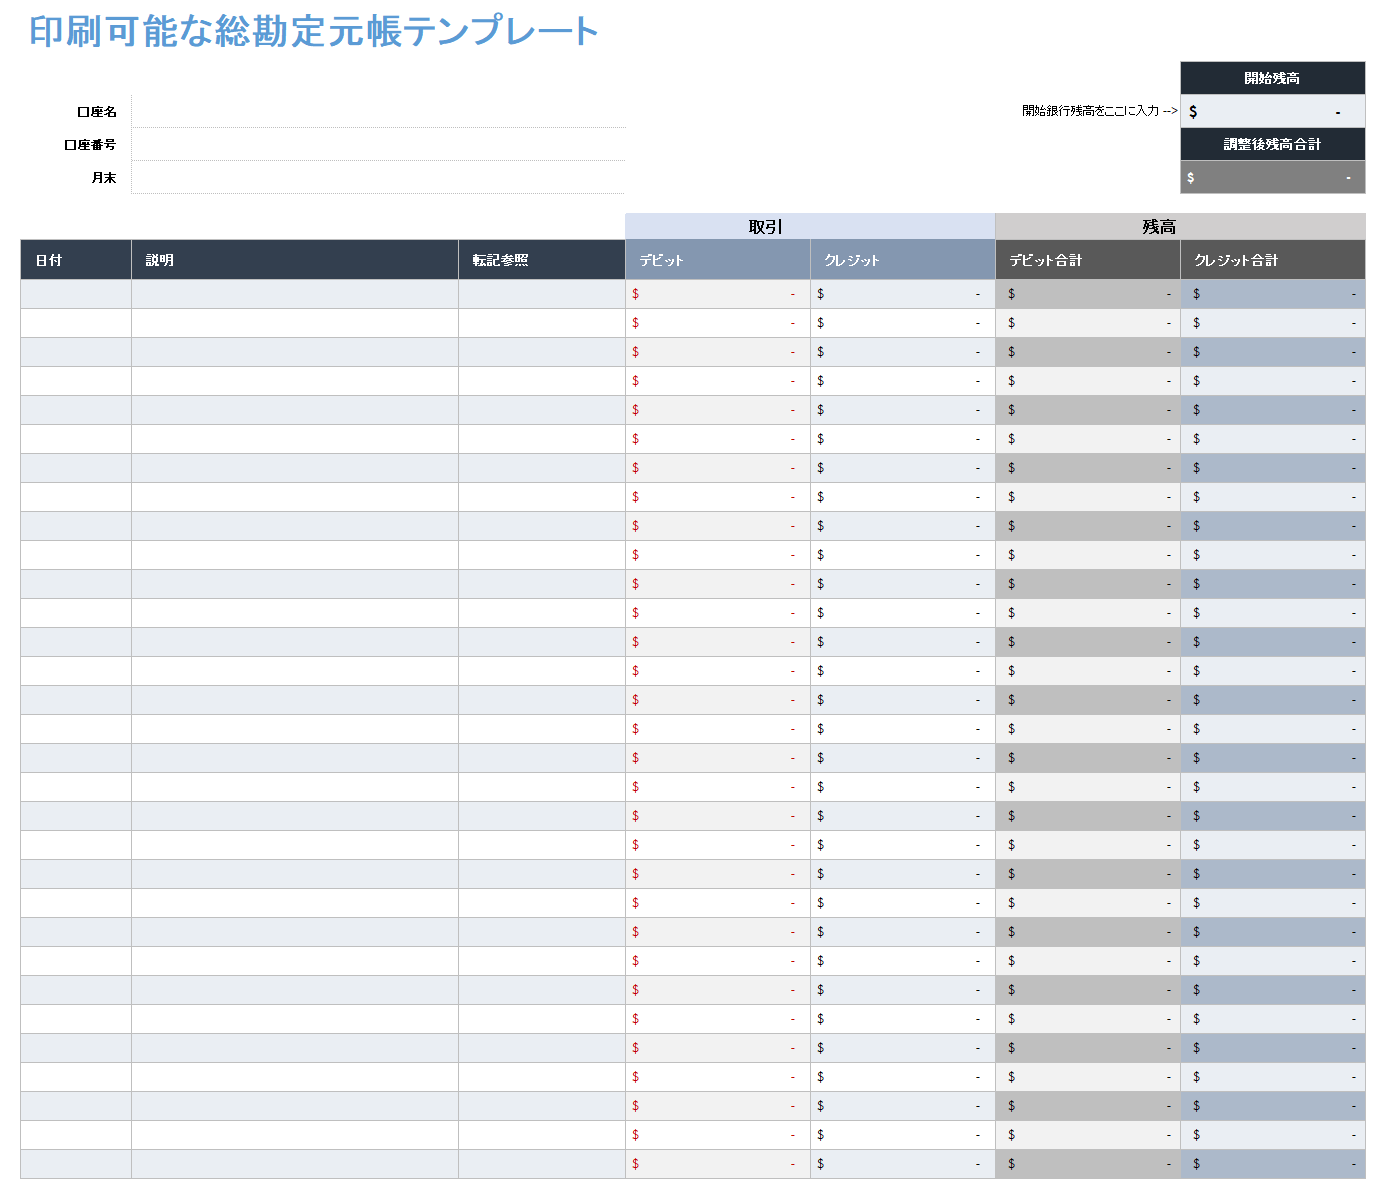Viewport: 1385px width, 1187px height.
Task: Click the 口座名 input field
Action: pyautogui.click(x=378, y=112)
